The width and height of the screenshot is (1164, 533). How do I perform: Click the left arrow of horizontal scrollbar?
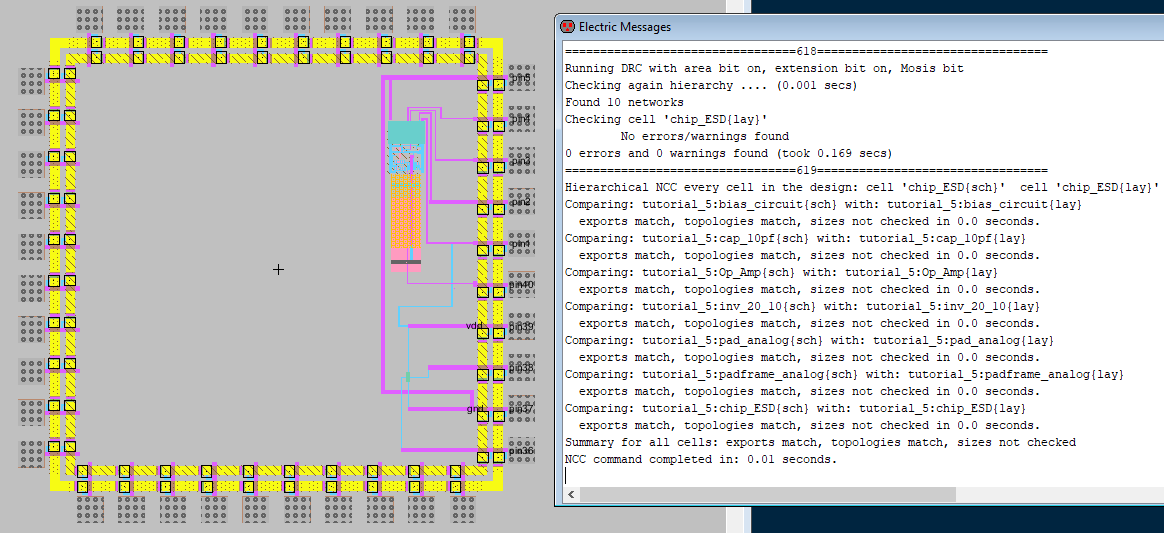point(569,494)
